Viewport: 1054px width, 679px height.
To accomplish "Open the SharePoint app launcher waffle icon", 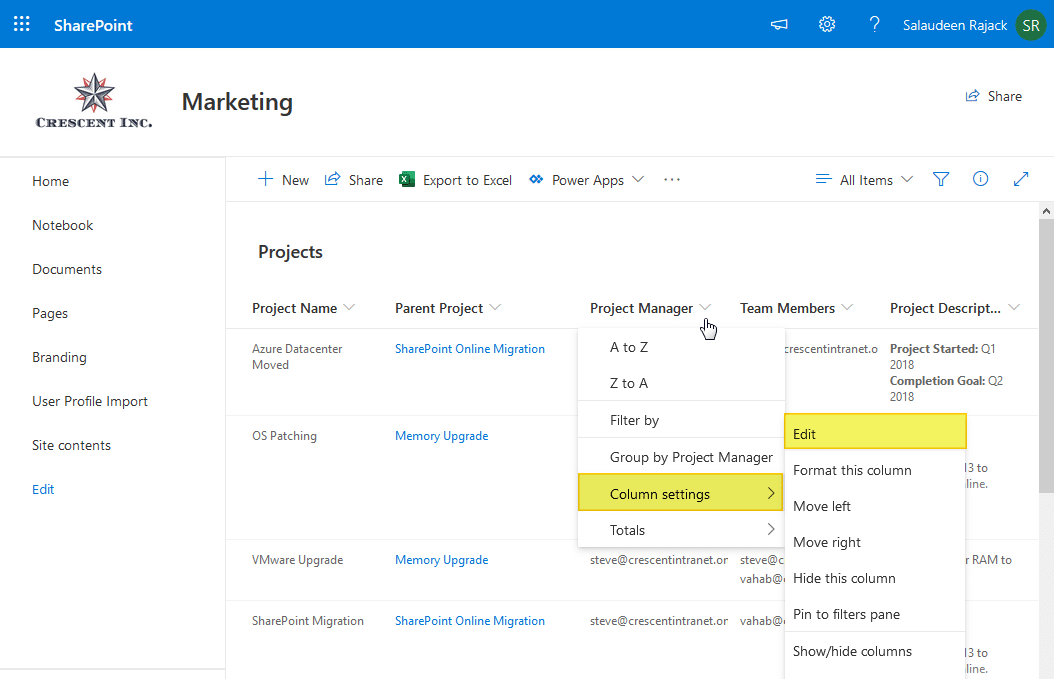I will tap(21, 24).
